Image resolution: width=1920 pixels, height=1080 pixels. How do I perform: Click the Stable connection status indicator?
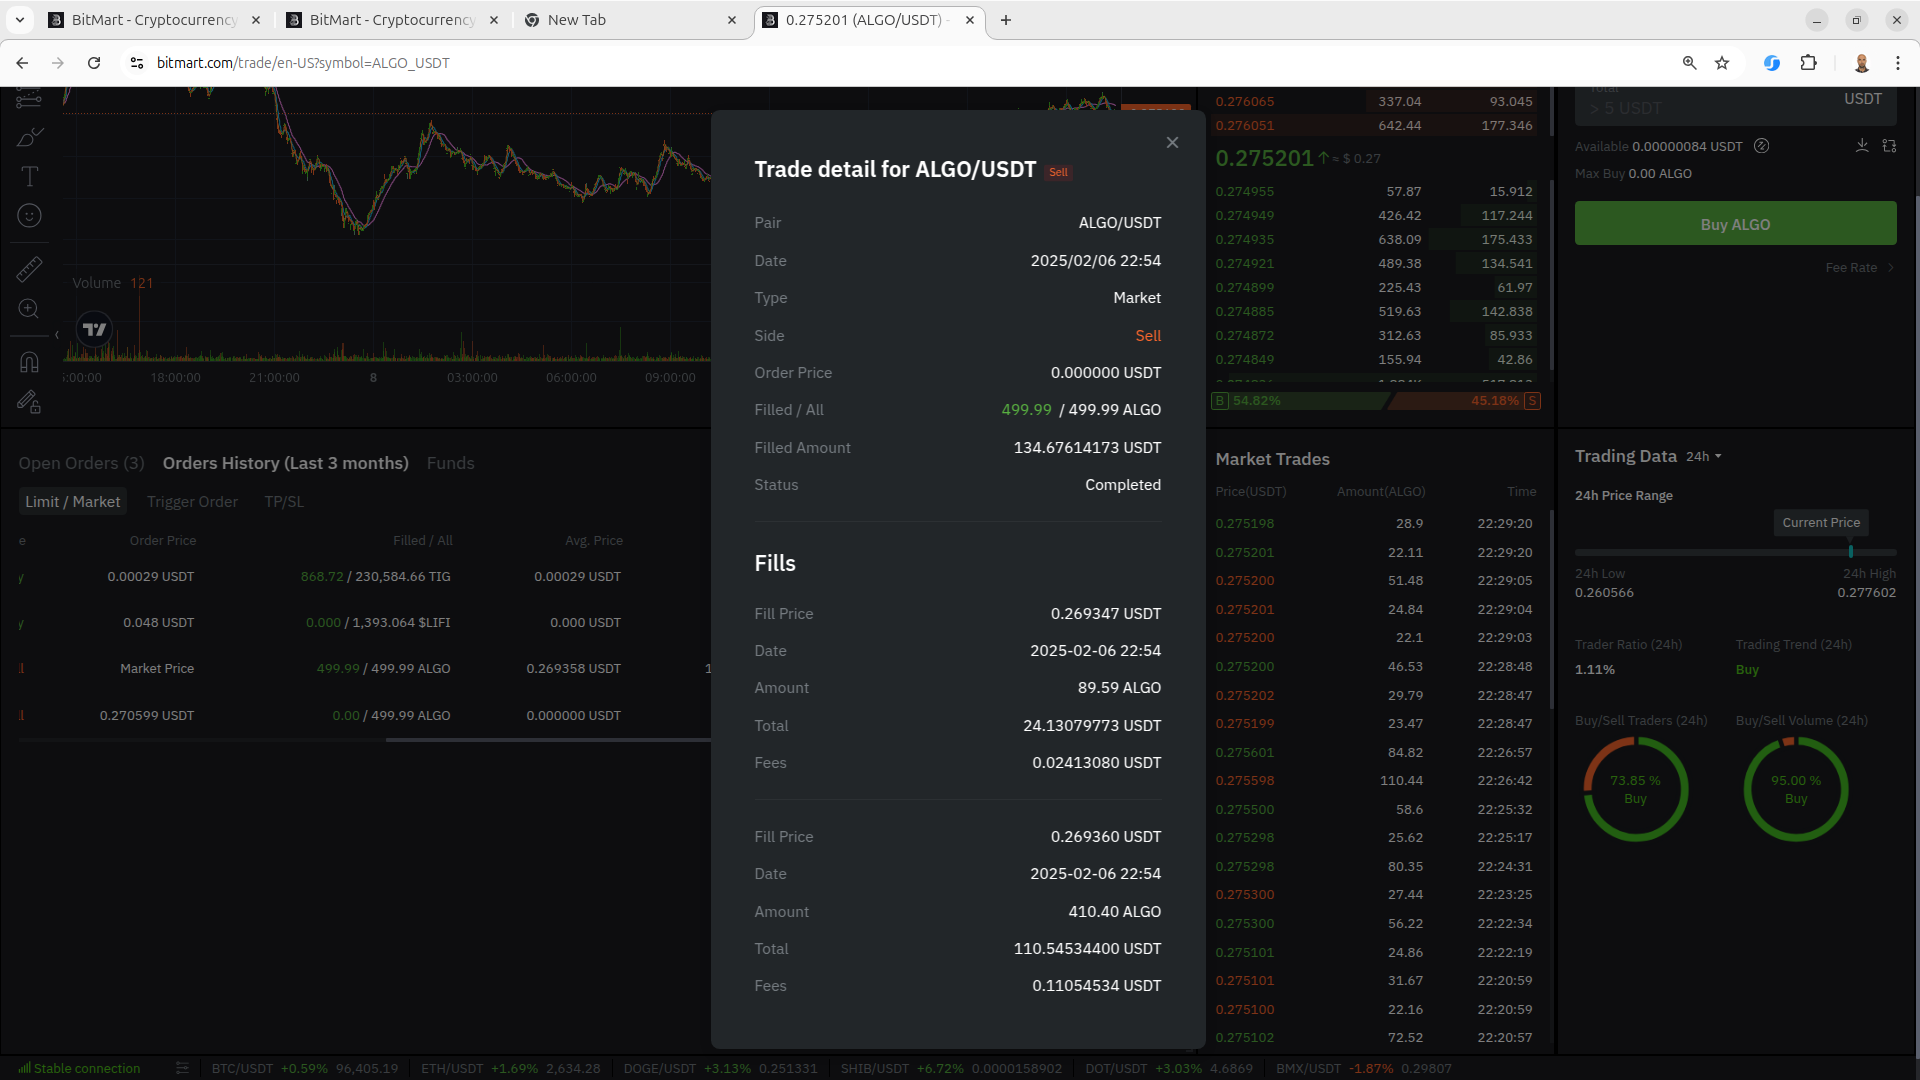79,1068
